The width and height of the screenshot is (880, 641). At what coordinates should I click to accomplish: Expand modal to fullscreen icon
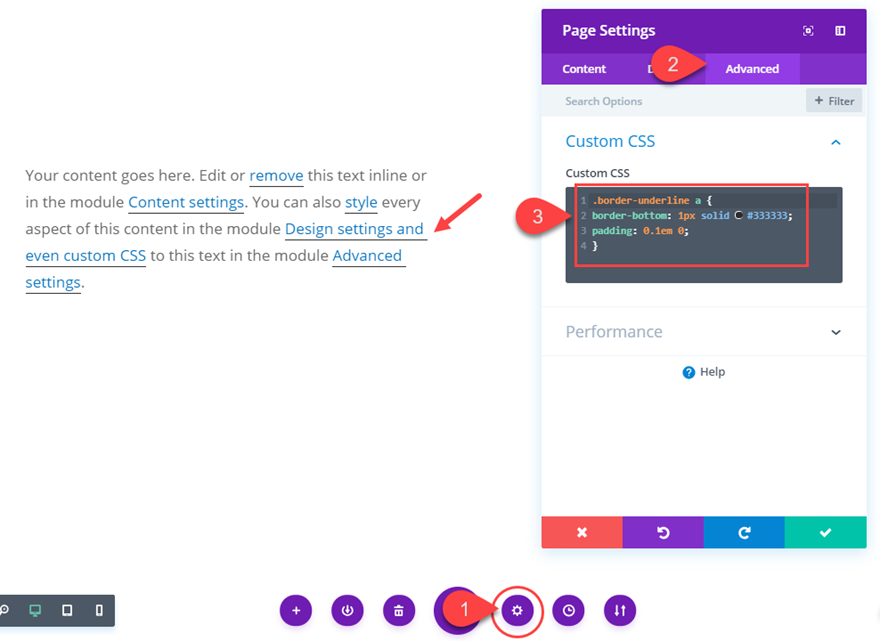[x=808, y=31]
